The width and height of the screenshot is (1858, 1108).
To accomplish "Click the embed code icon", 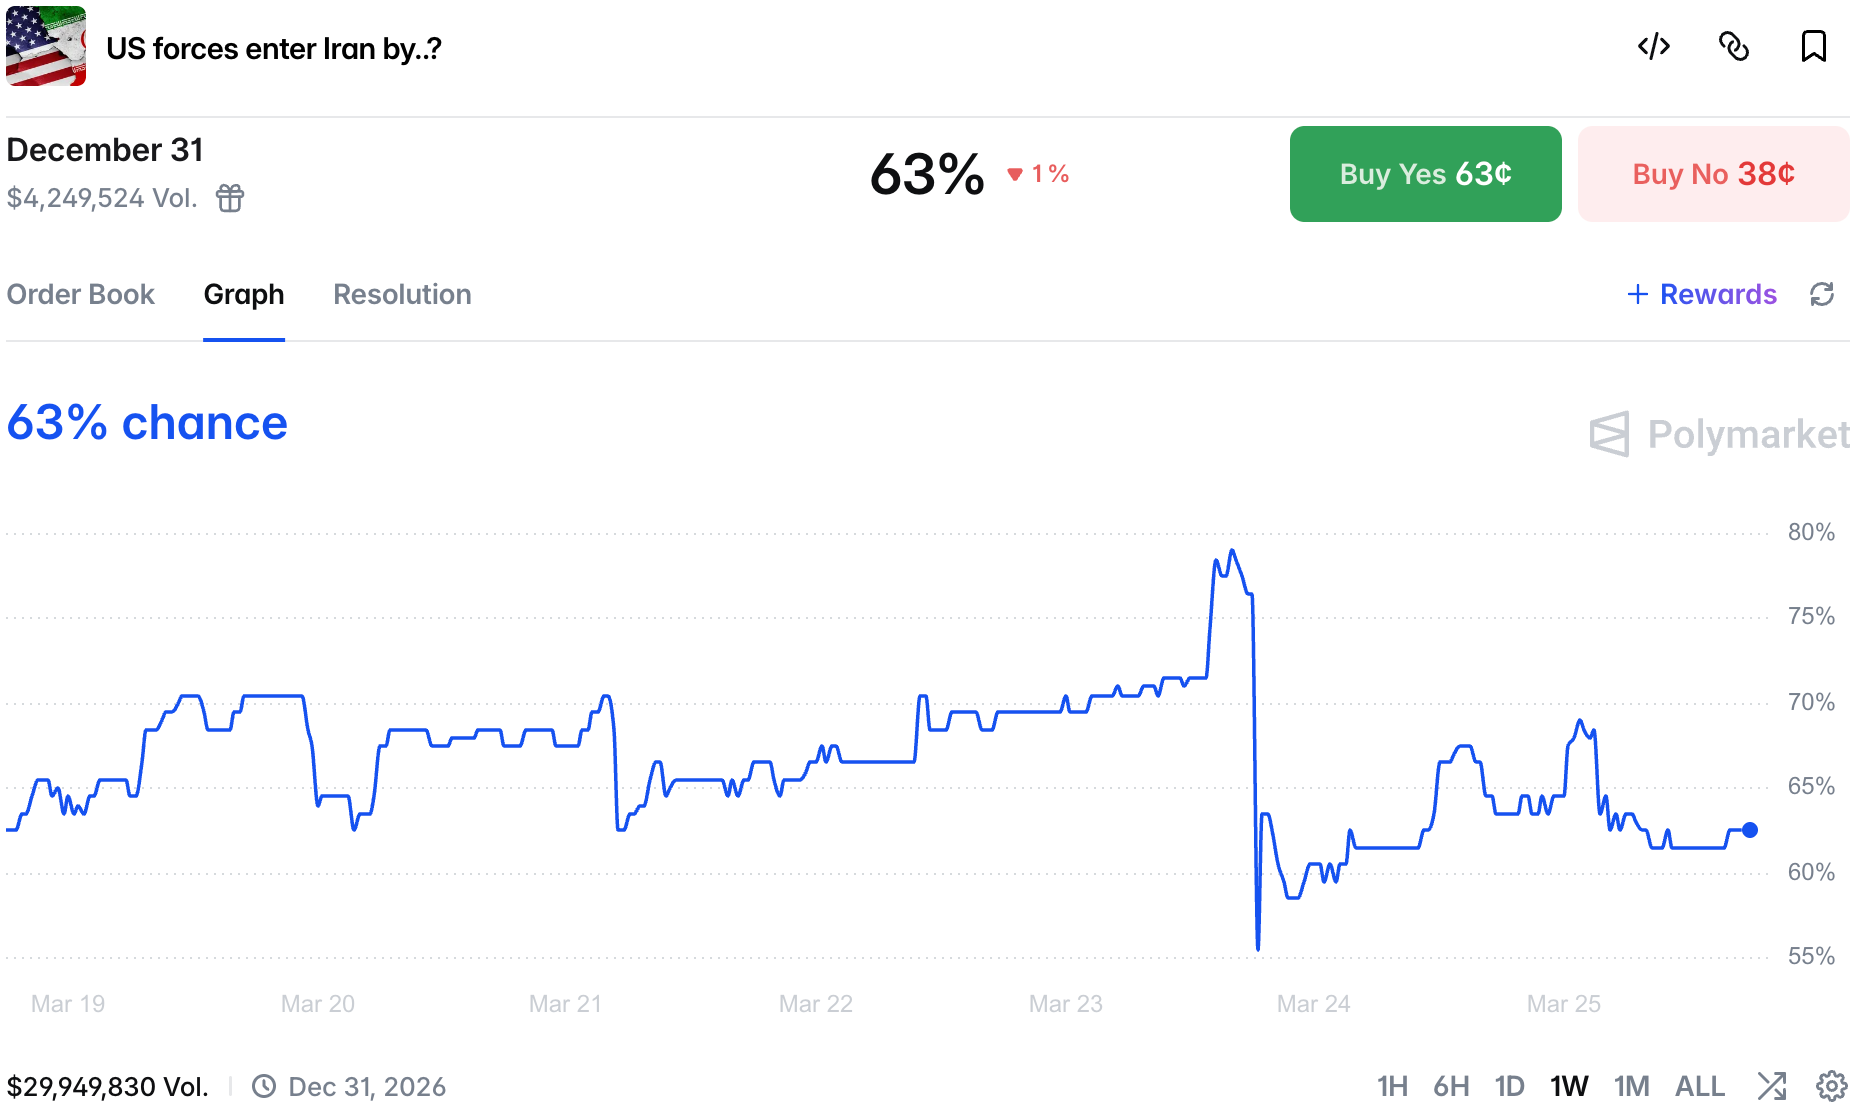I will (1654, 47).
